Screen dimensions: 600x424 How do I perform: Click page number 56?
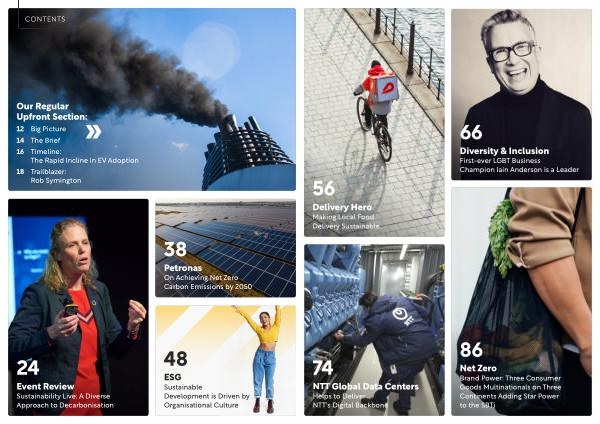[324, 188]
